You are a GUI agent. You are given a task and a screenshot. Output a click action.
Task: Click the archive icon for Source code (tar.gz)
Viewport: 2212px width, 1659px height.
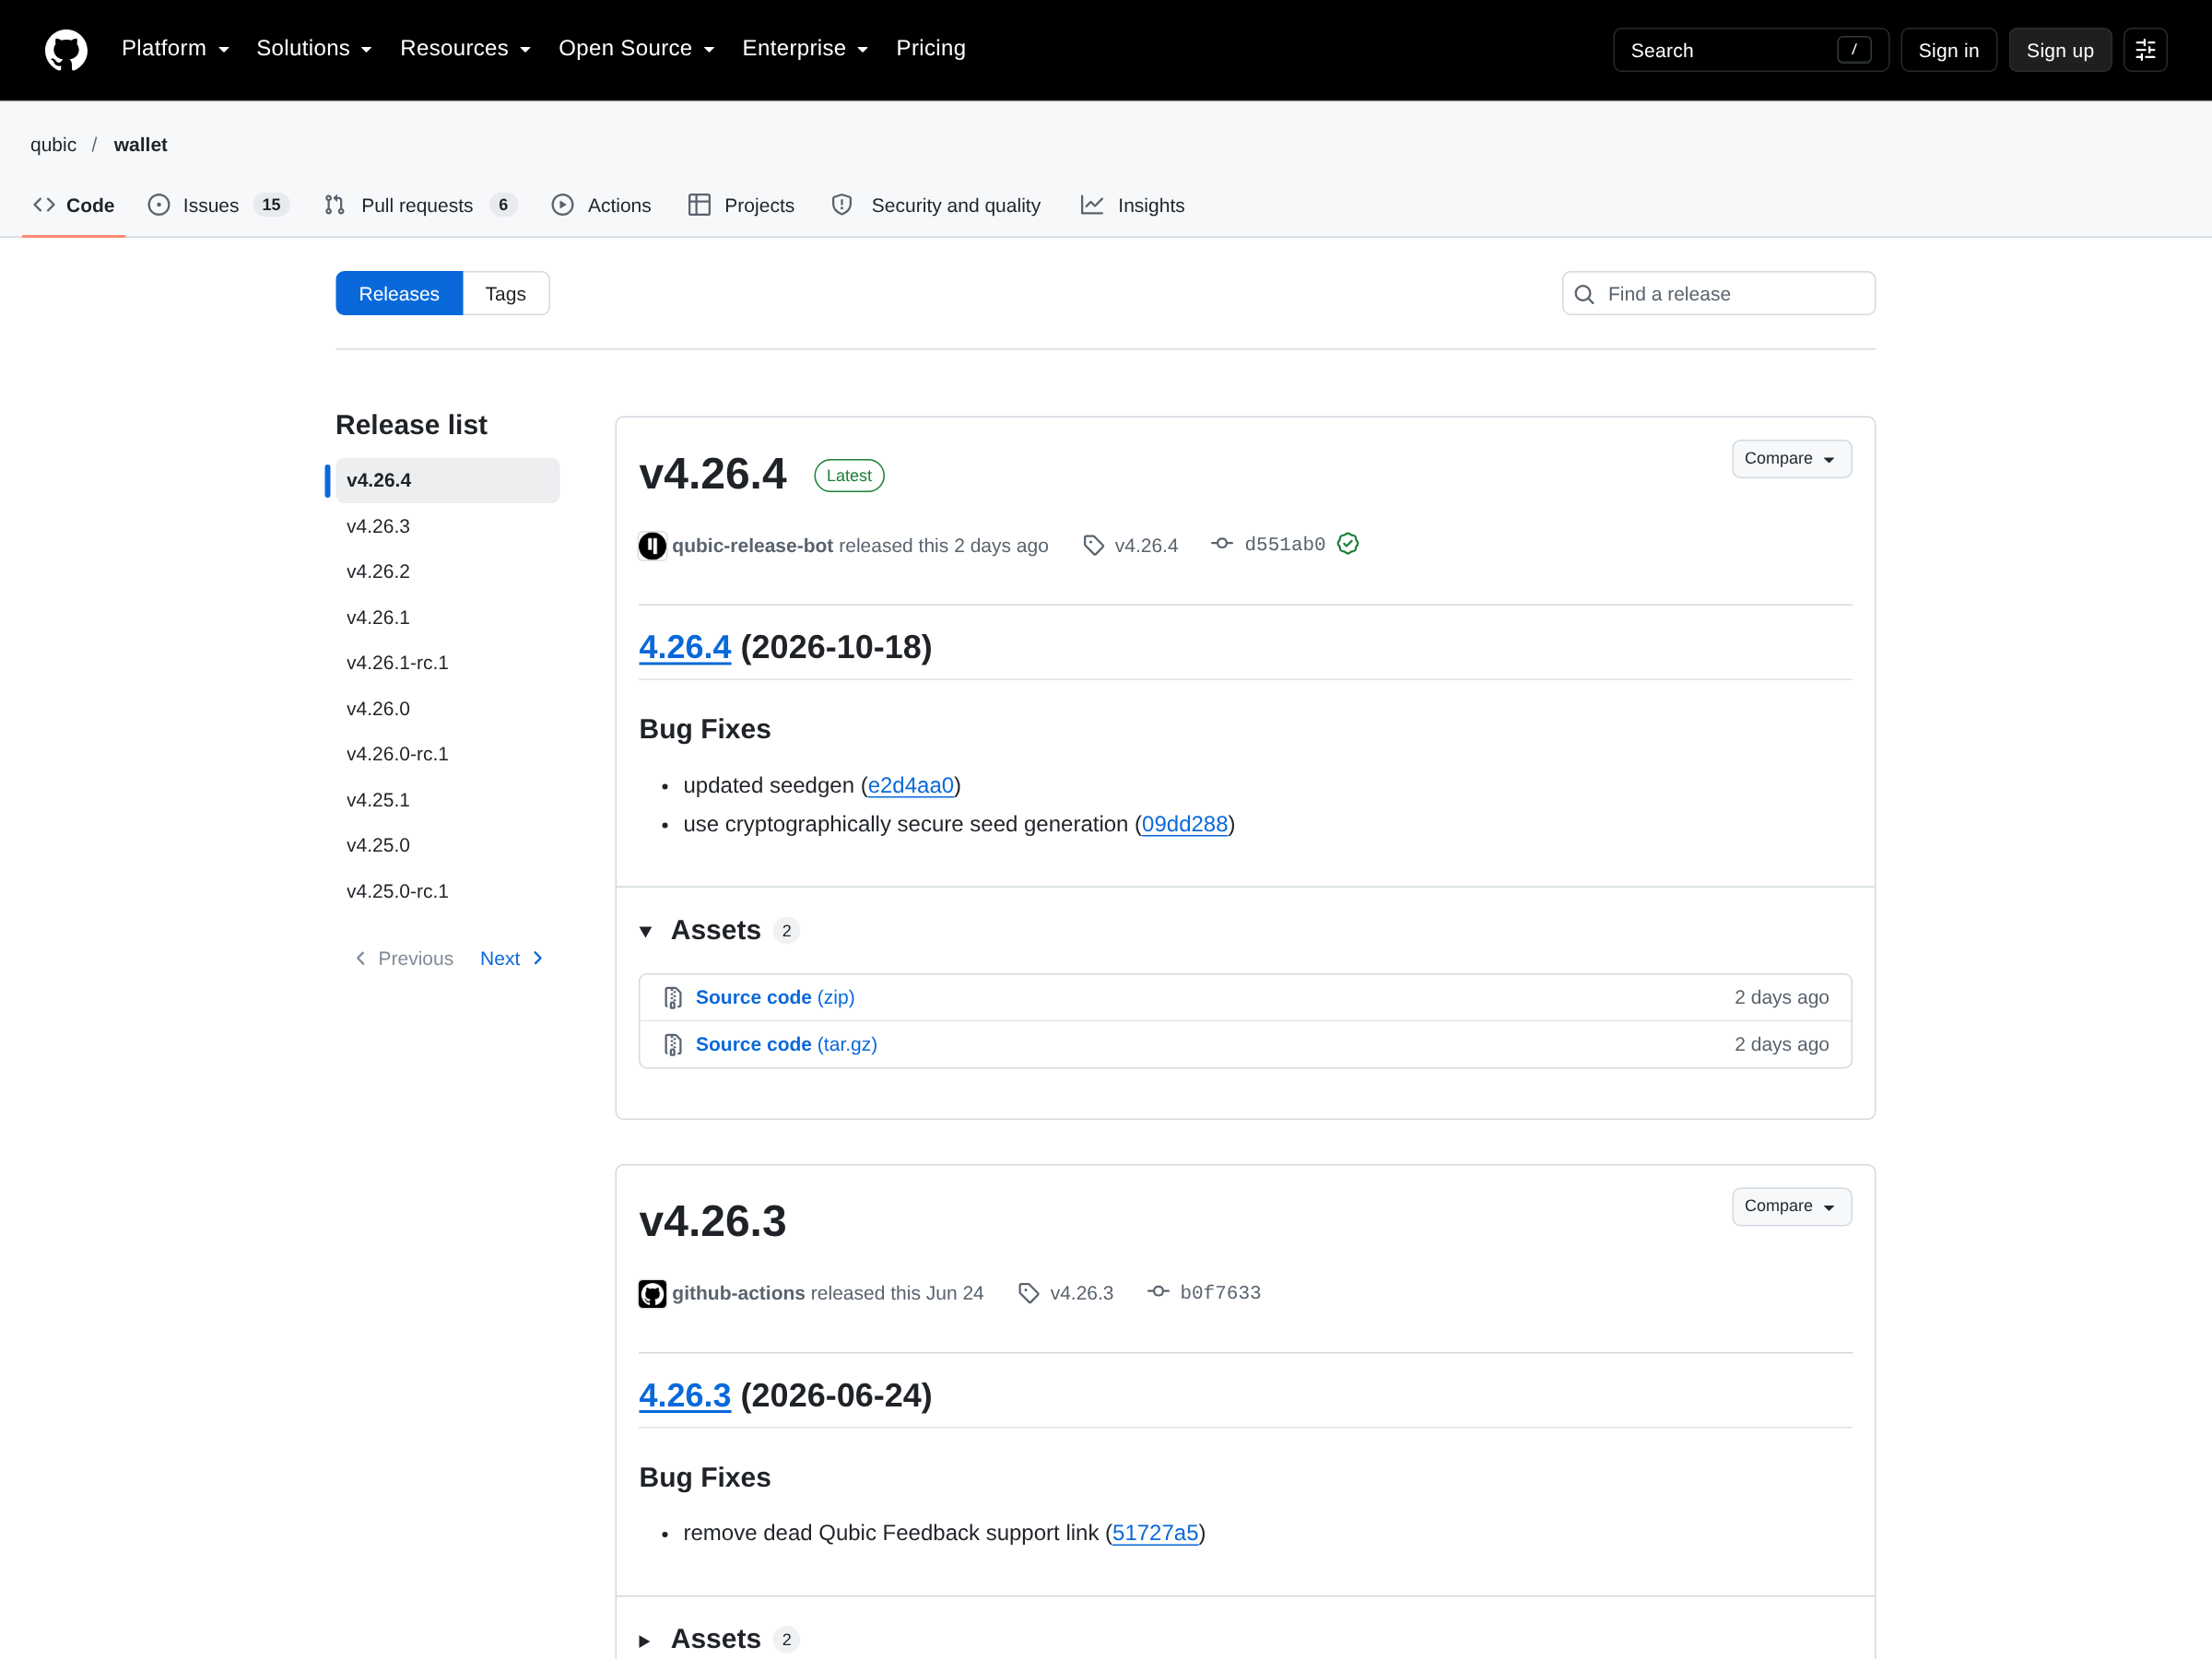tap(673, 1044)
